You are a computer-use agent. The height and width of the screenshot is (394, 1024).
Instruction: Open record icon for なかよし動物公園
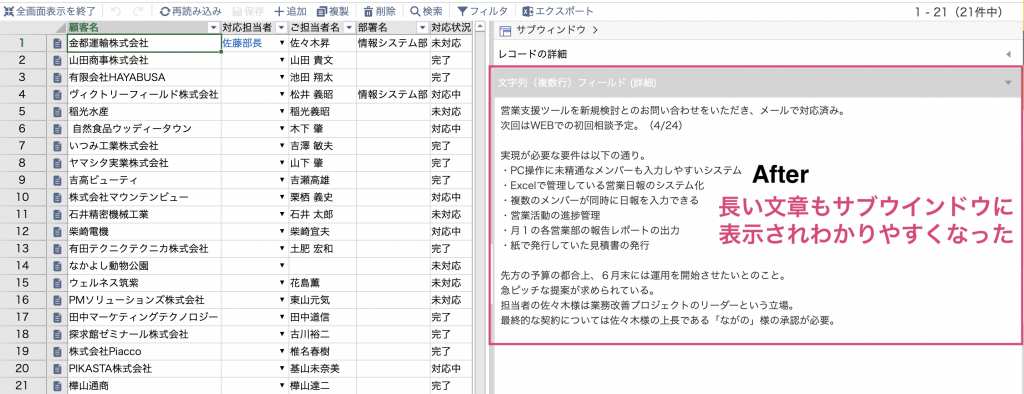point(57,265)
